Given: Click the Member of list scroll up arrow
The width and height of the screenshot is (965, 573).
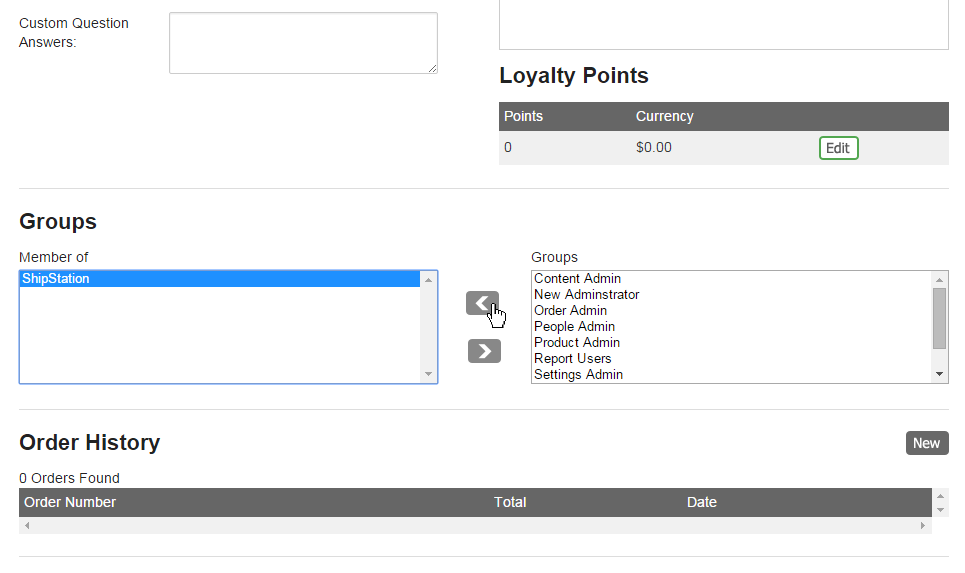Looking at the screenshot, I should [x=428, y=280].
